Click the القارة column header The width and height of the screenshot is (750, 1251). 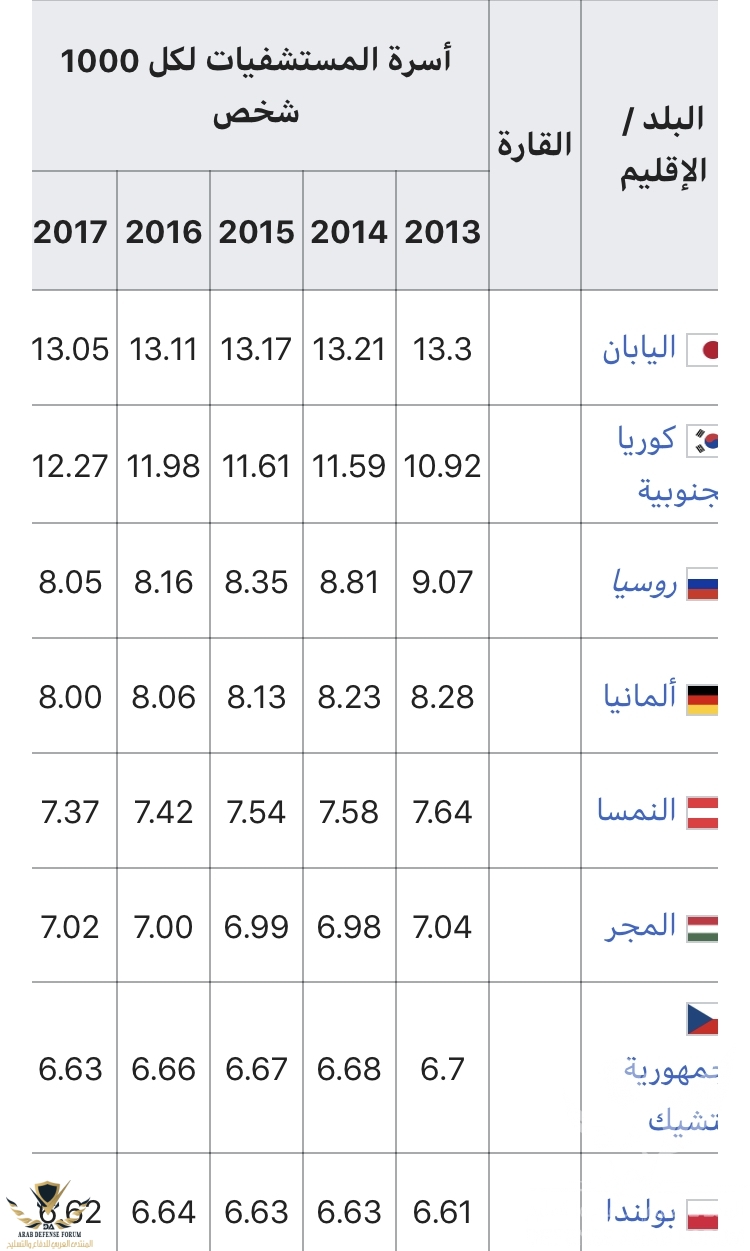(x=535, y=144)
